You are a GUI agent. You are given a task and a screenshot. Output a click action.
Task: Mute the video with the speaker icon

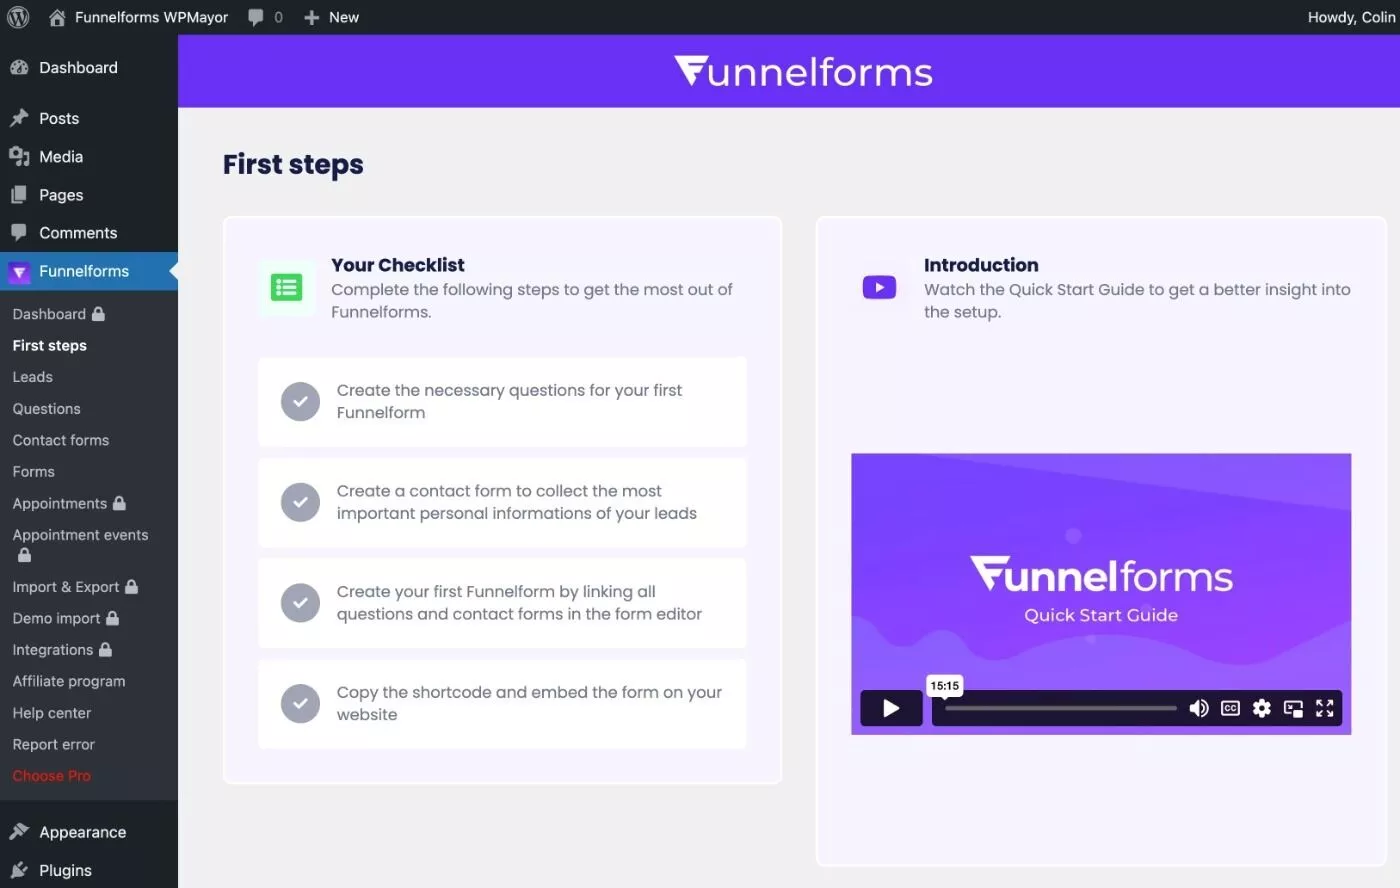[x=1198, y=708]
